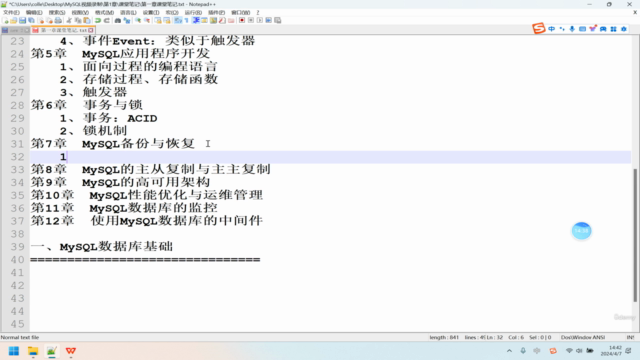Image resolution: width=640 pixels, height=360 pixels.
Task: Select the 第一章课堂笔记.txt tab
Action: point(62,30)
